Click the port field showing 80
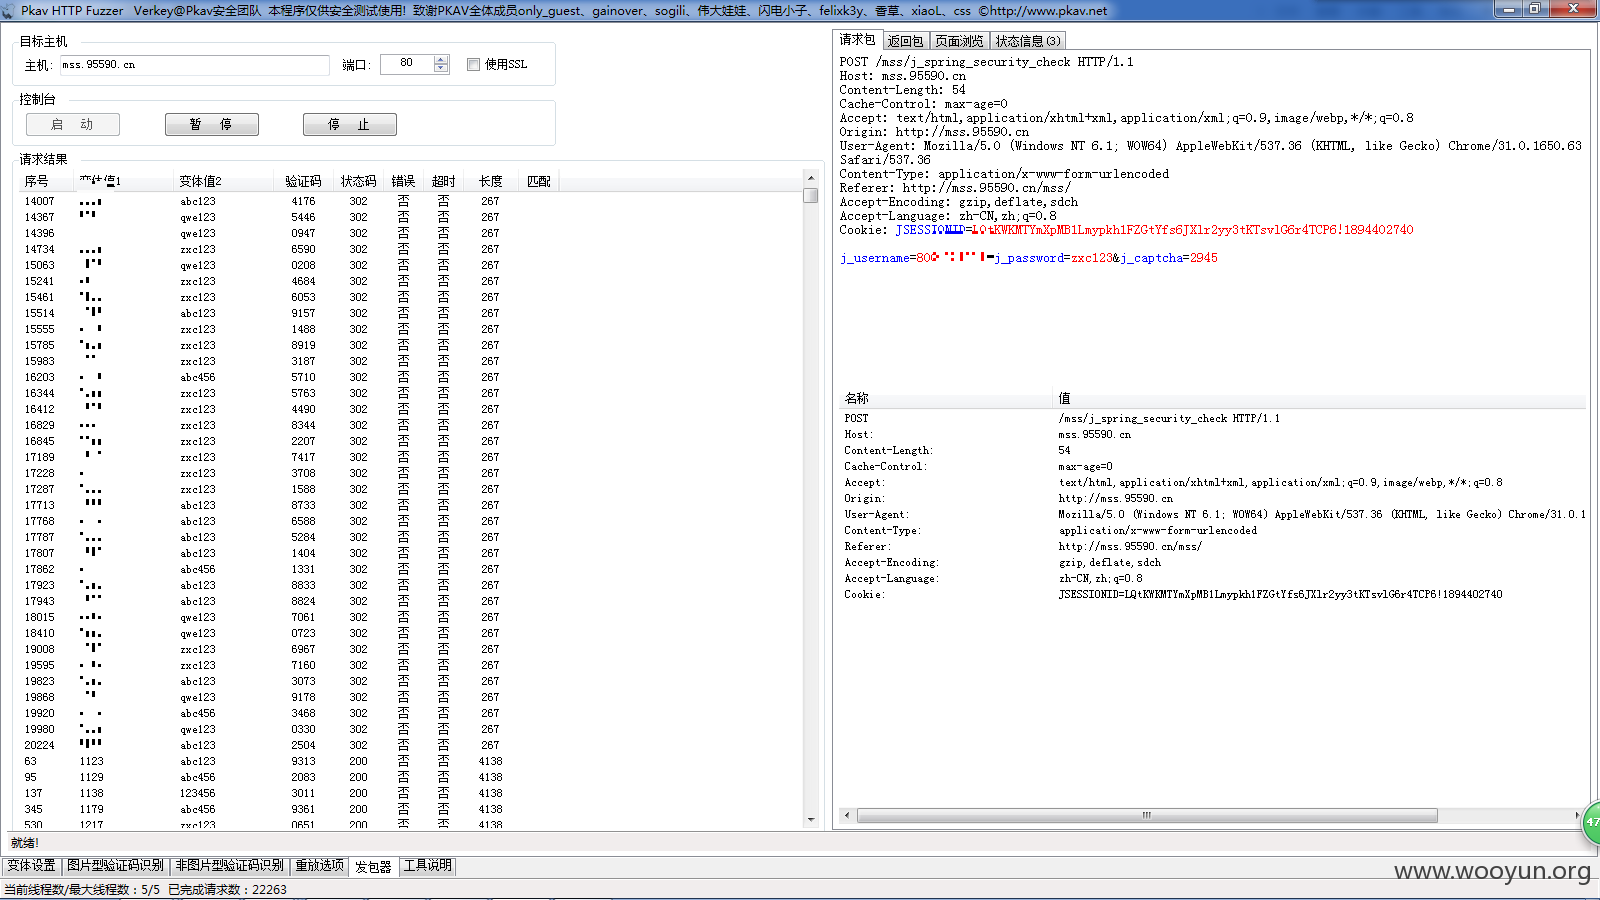 [x=407, y=63]
